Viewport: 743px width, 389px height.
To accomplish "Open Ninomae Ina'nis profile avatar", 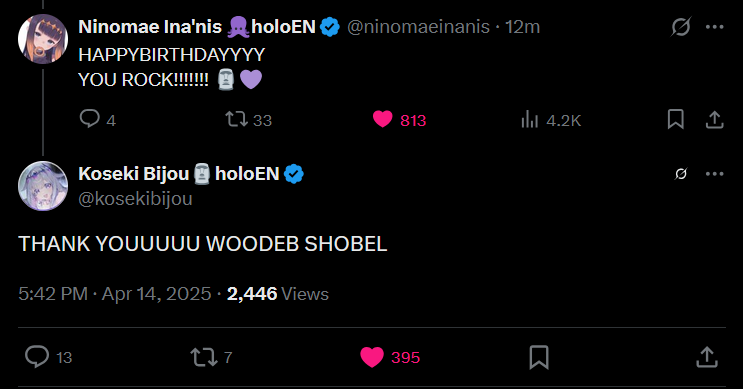I will tap(43, 39).
